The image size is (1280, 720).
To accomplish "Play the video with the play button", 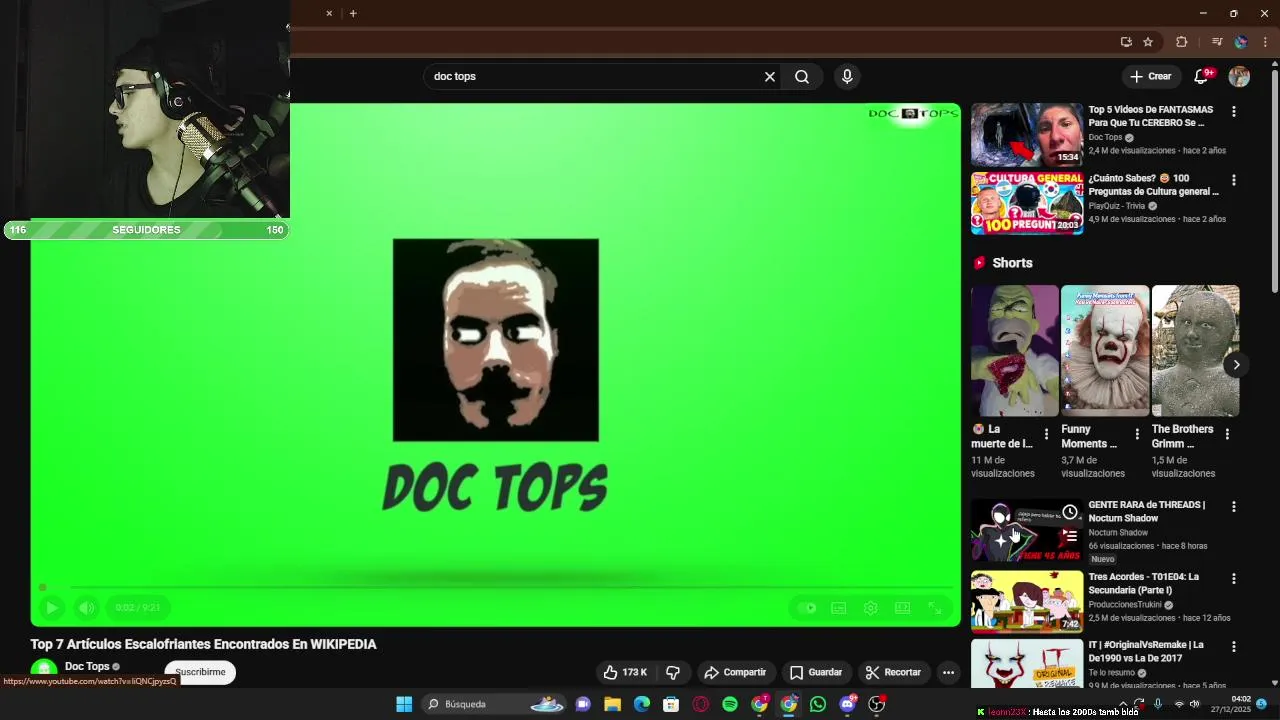I will coord(52,608).
